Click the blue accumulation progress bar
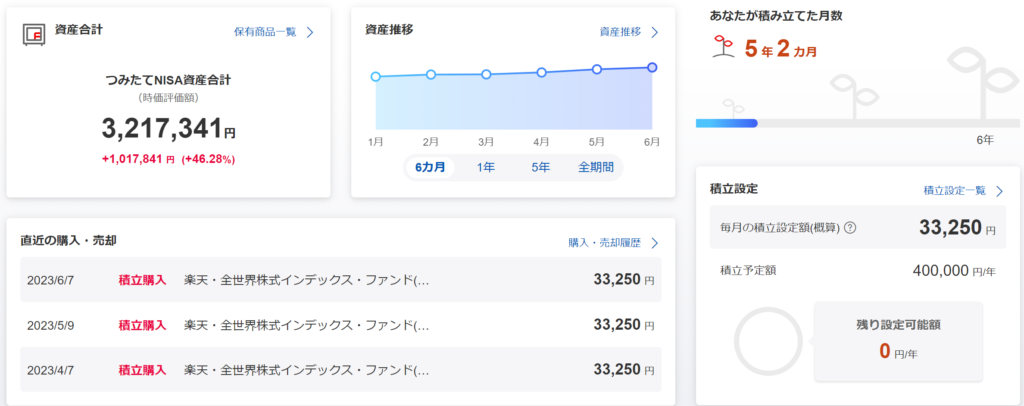This screenshot has height=406, width=1024. pyautogui.click(x=727, y=123)
